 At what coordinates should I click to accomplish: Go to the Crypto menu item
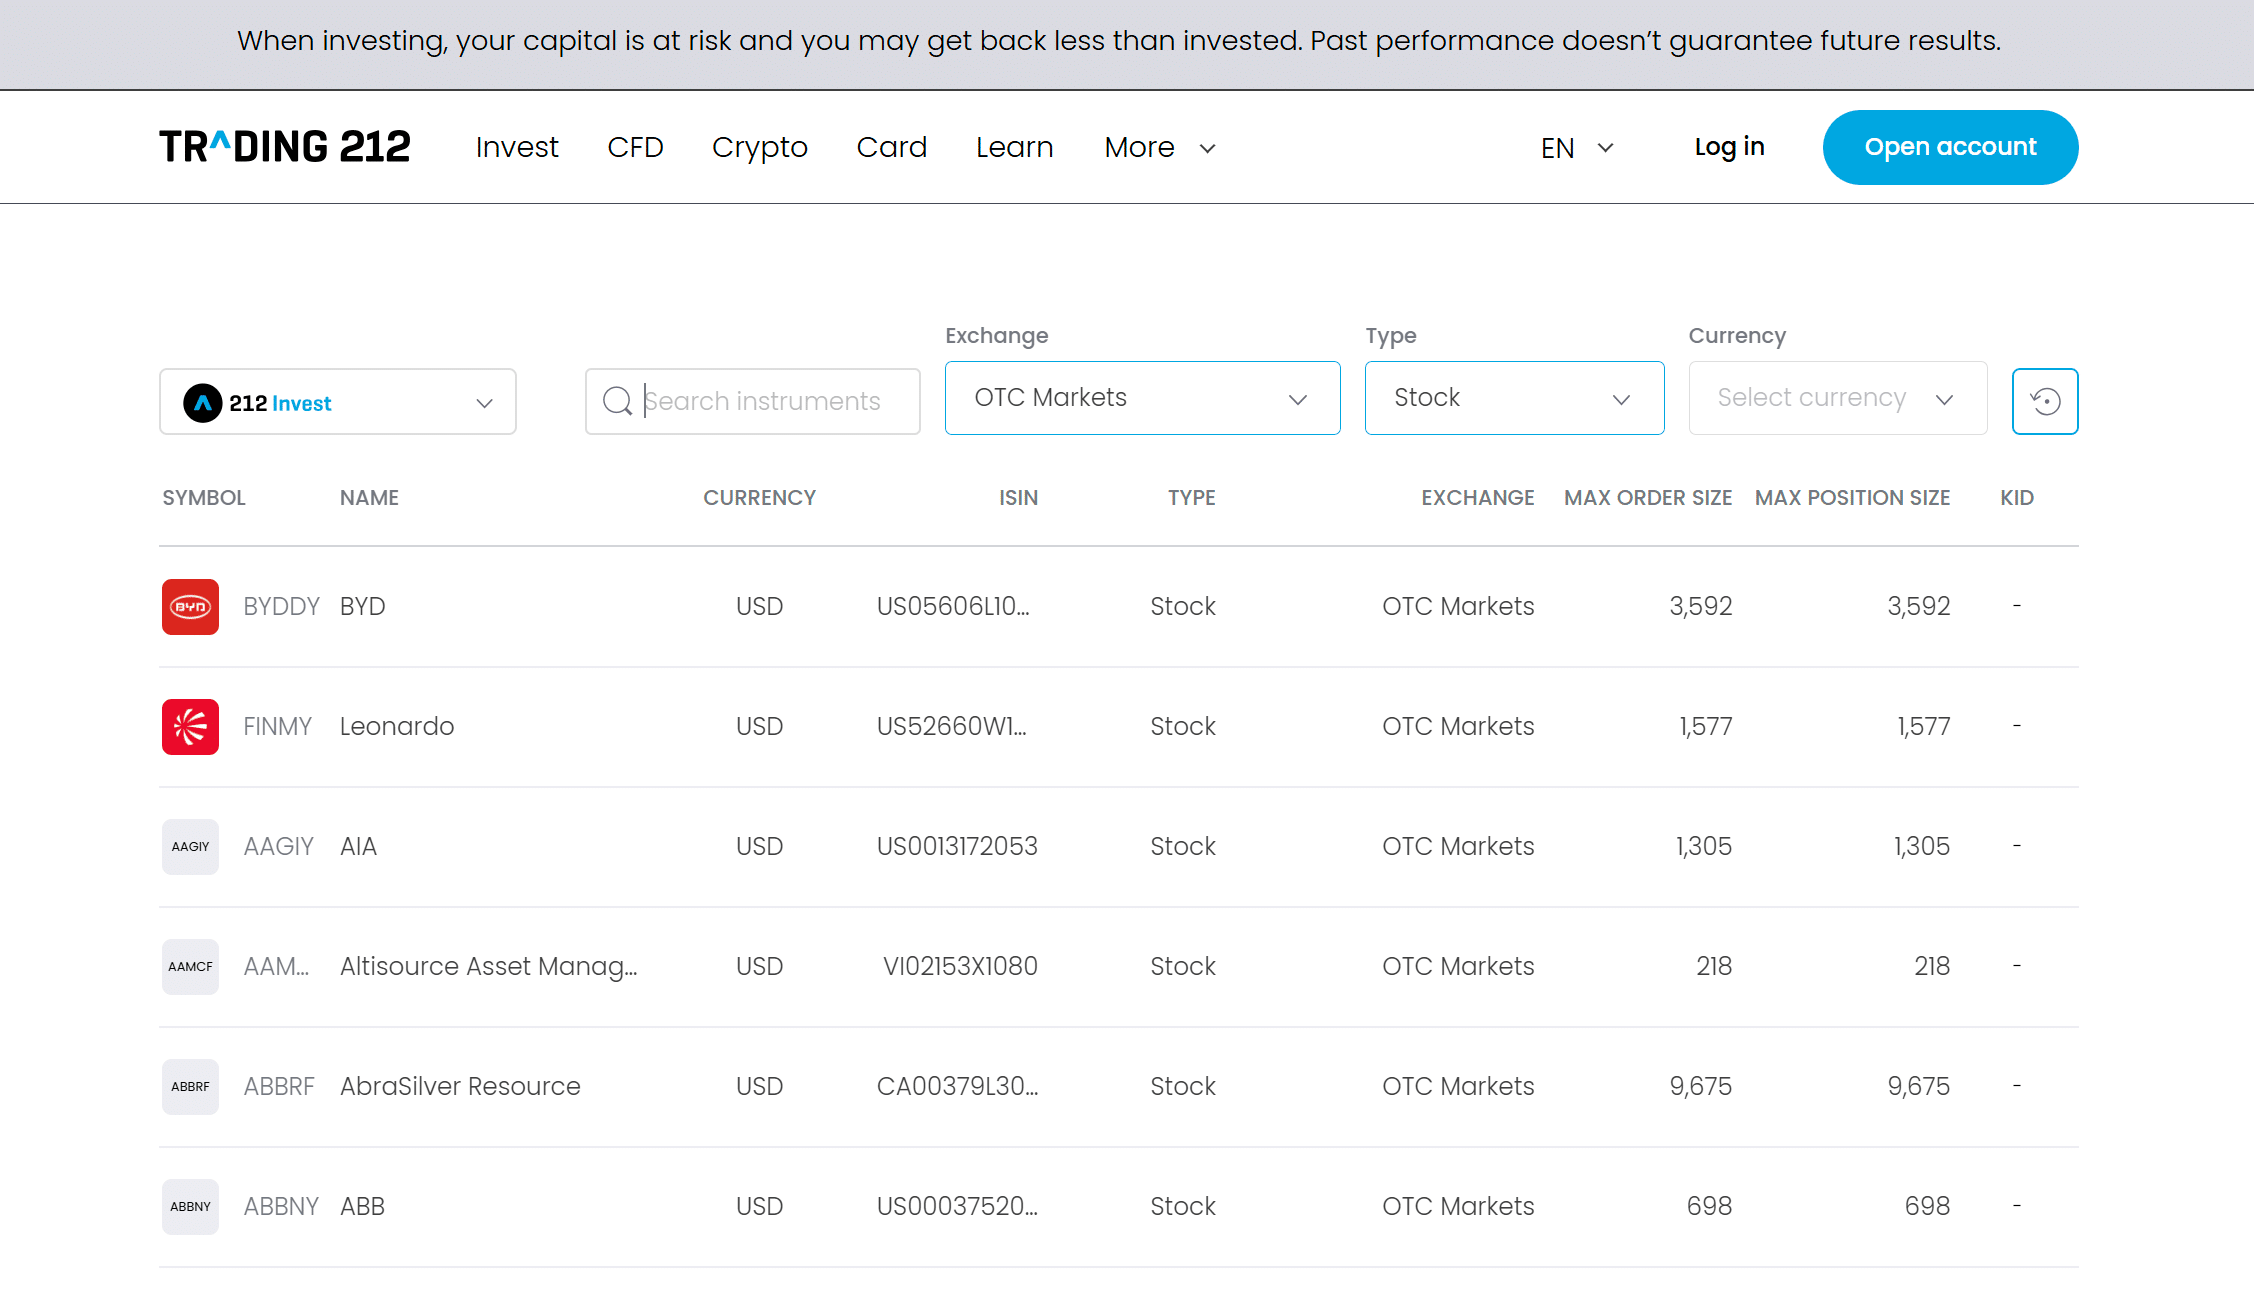pos(759,148)
